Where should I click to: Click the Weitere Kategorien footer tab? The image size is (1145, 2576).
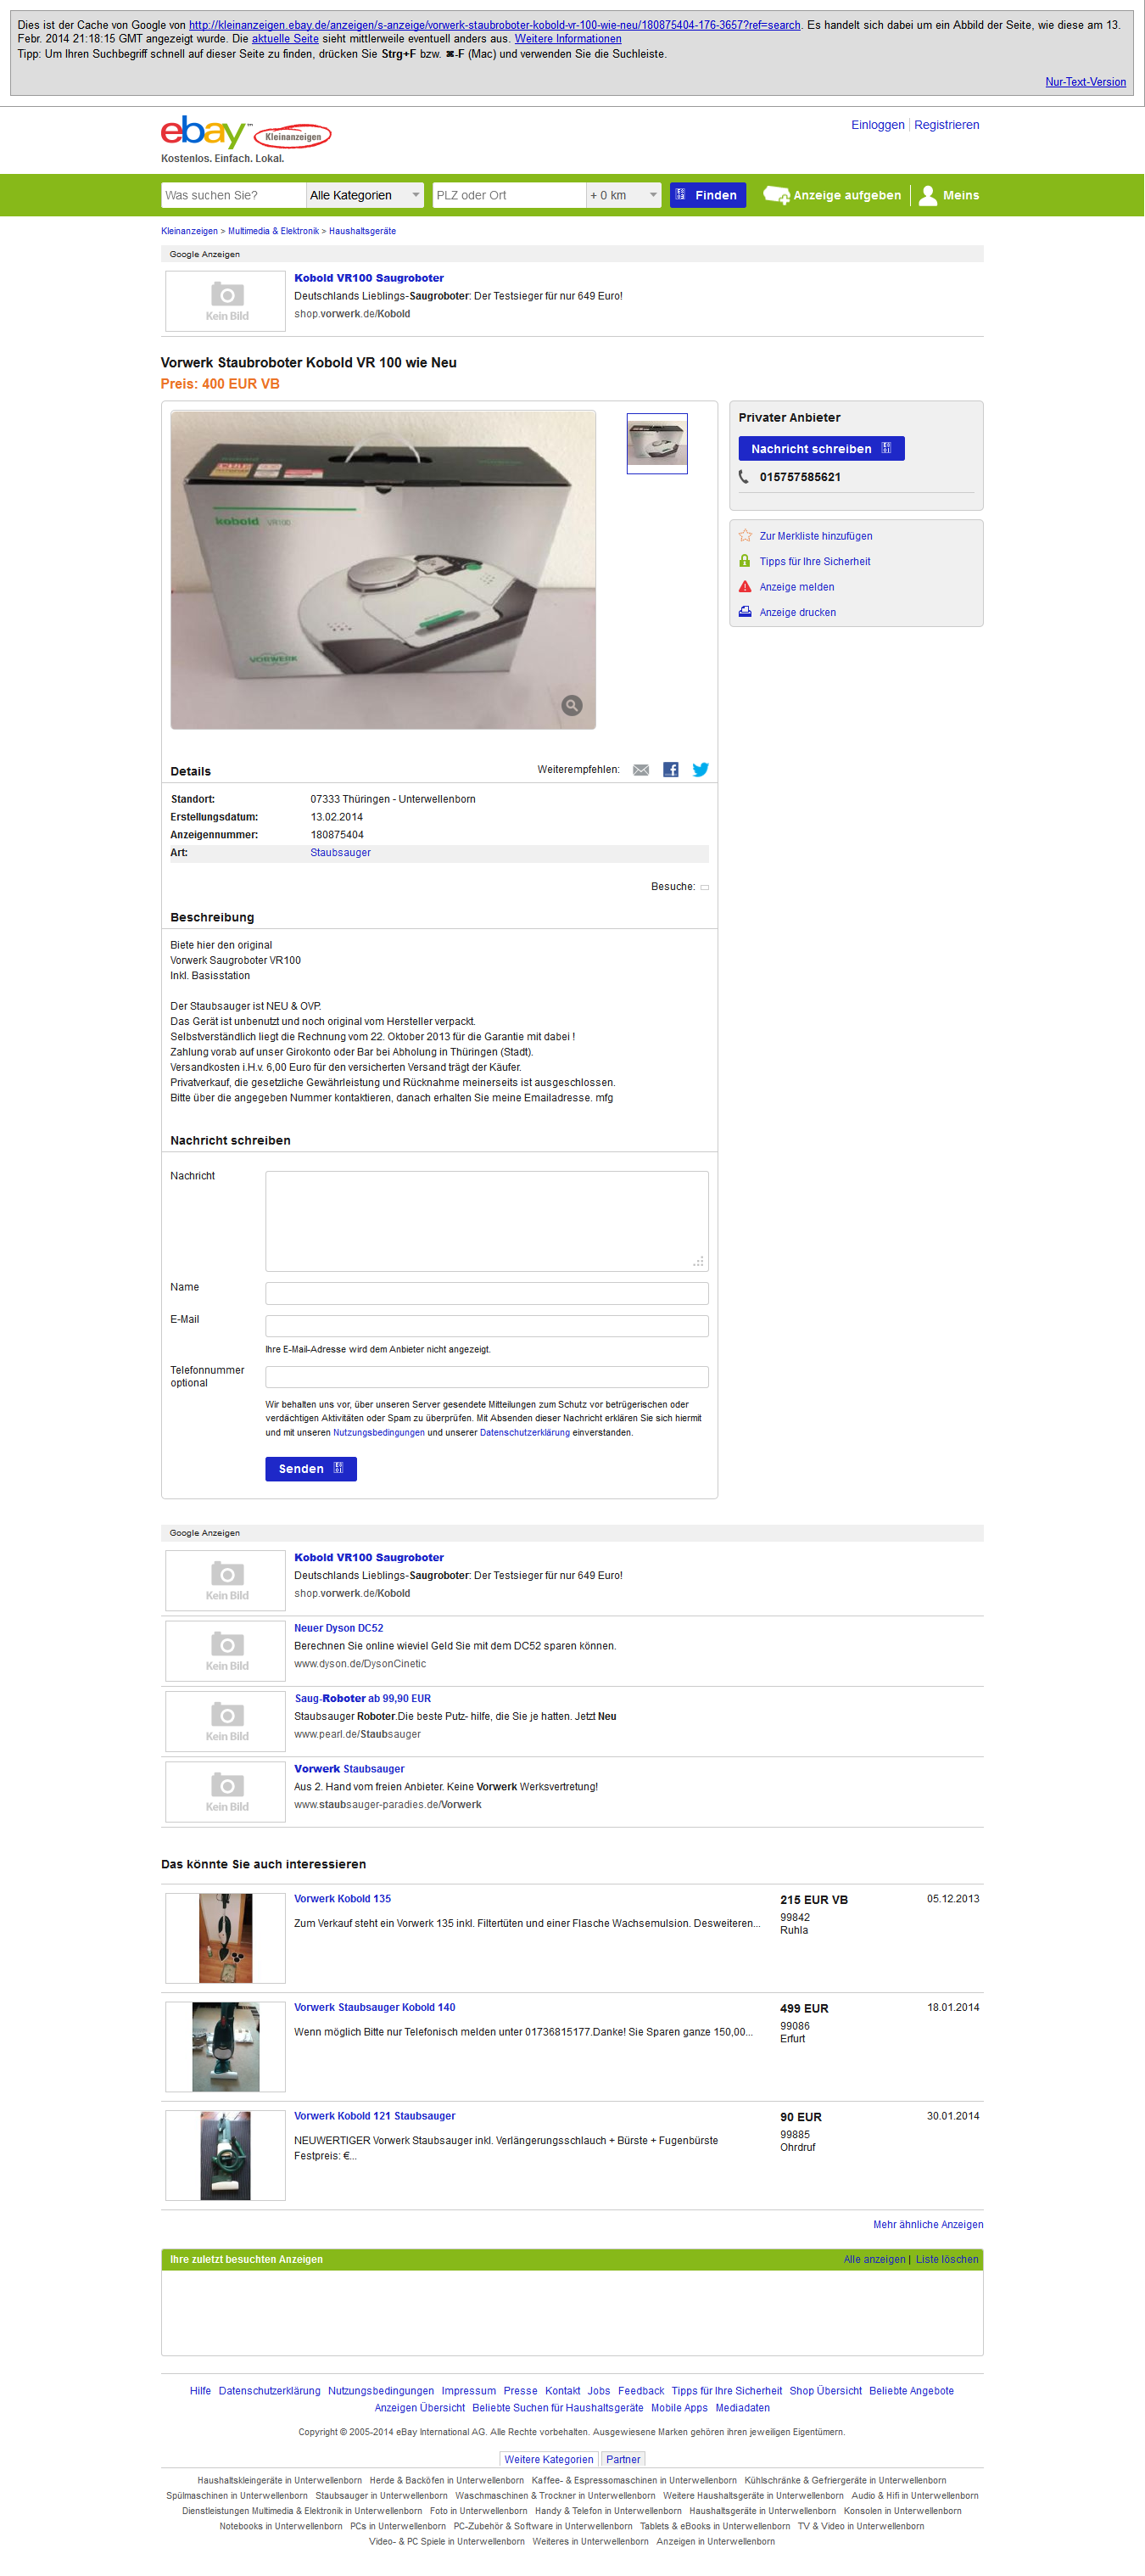click(548, 2459)
